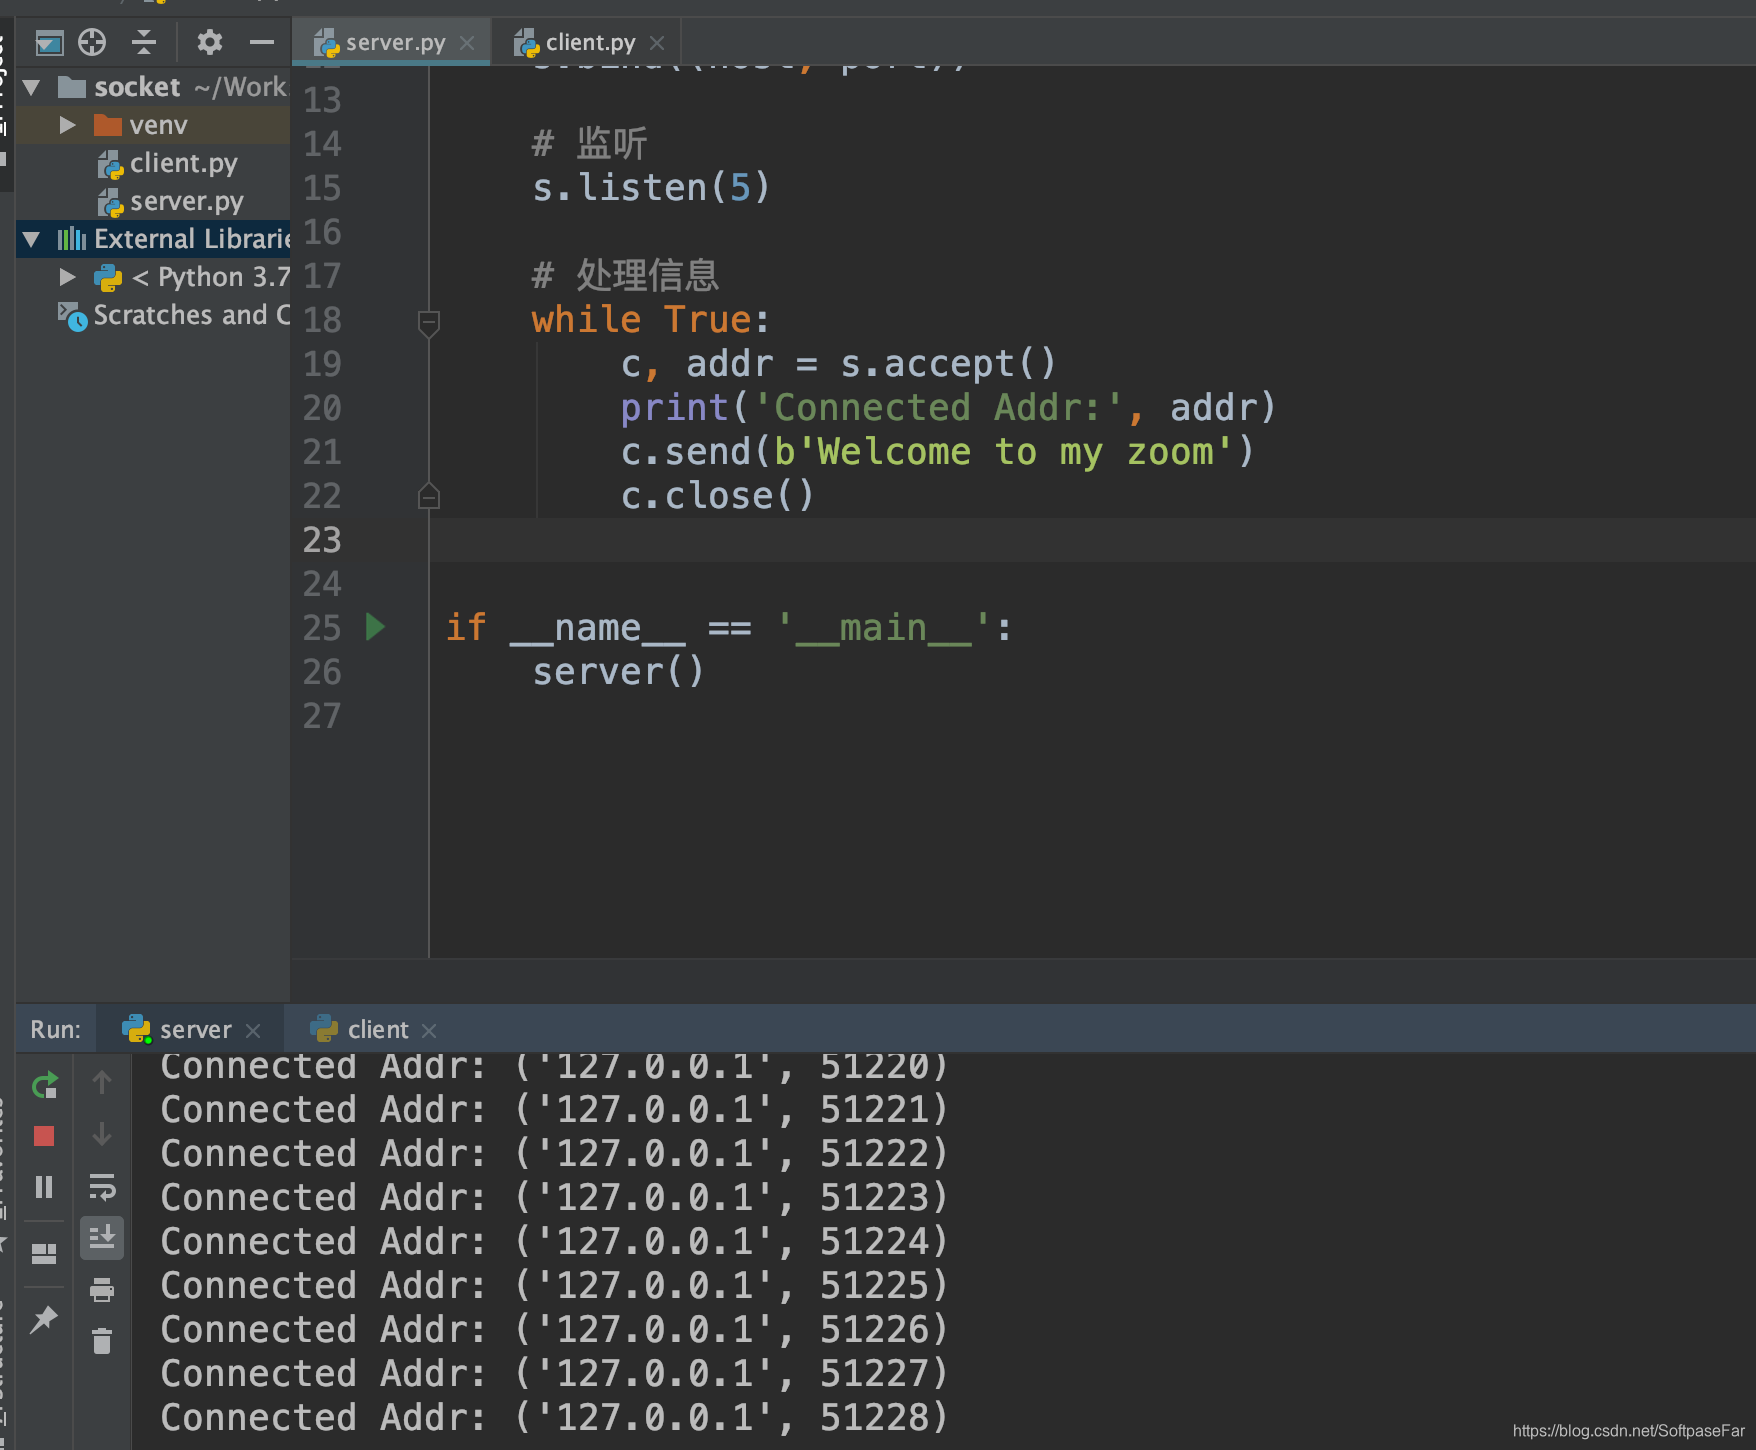Stop the running server process
The width and height of the screenshot is (1756, 1450).
coord(44,1136)
